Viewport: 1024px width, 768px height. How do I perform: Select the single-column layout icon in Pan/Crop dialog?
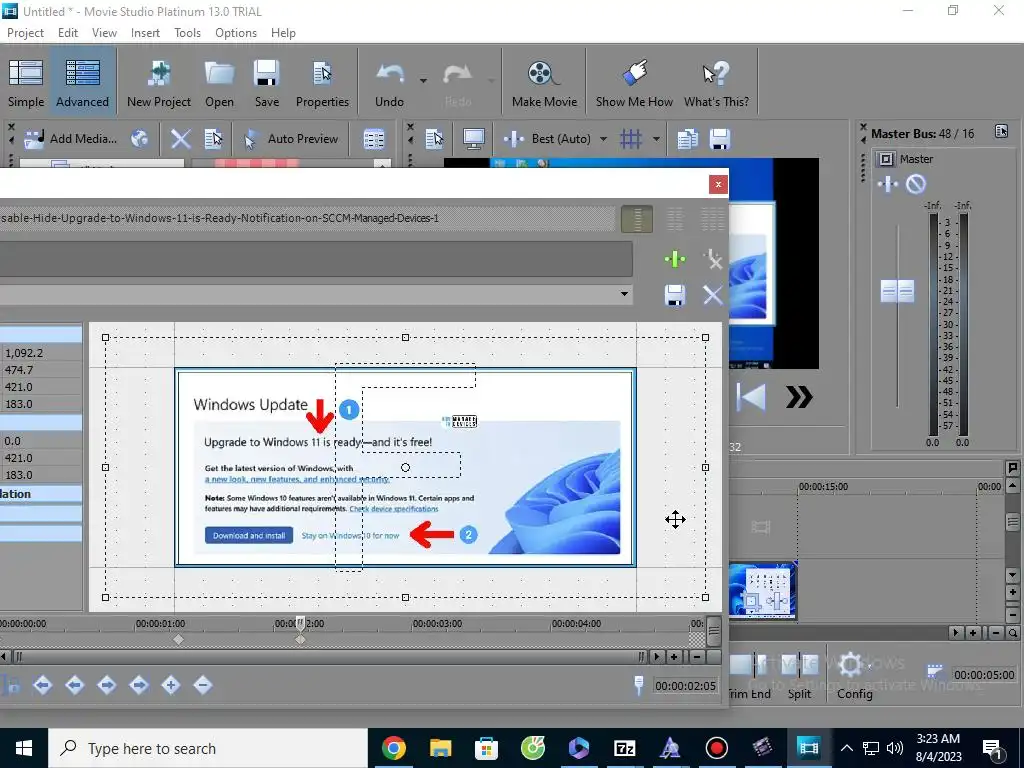point(637,219)
